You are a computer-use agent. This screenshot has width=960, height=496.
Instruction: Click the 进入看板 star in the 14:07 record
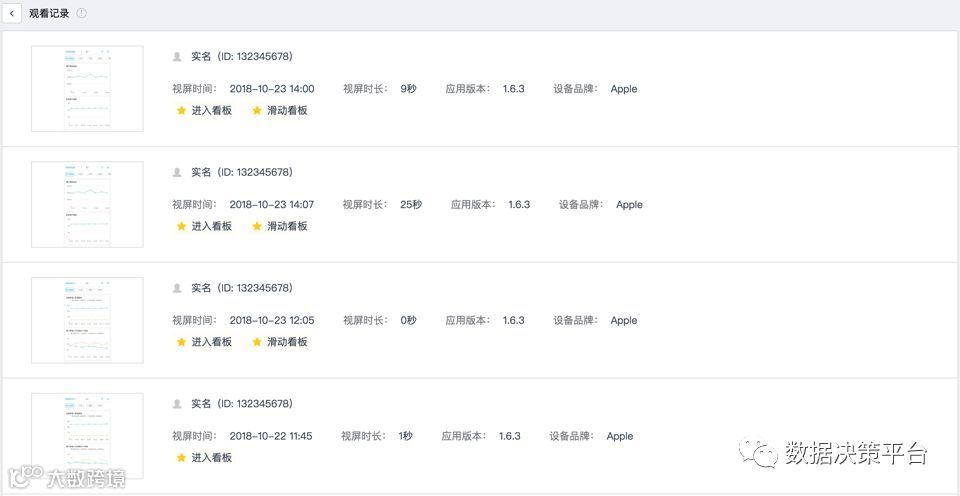(181, 227)
